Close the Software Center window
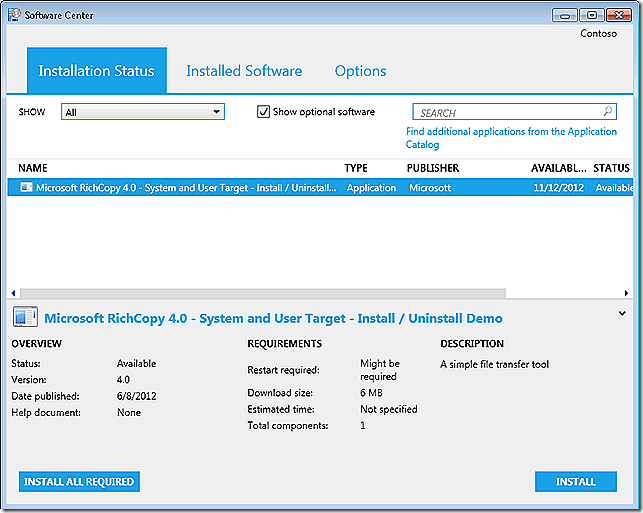 pyautogui.click(x=618, y=16)
